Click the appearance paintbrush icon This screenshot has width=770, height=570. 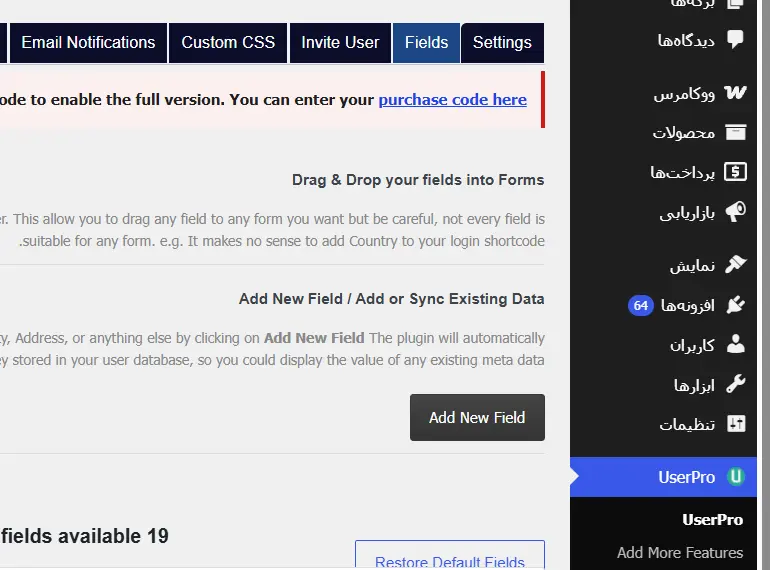click(x=735, y=265)
